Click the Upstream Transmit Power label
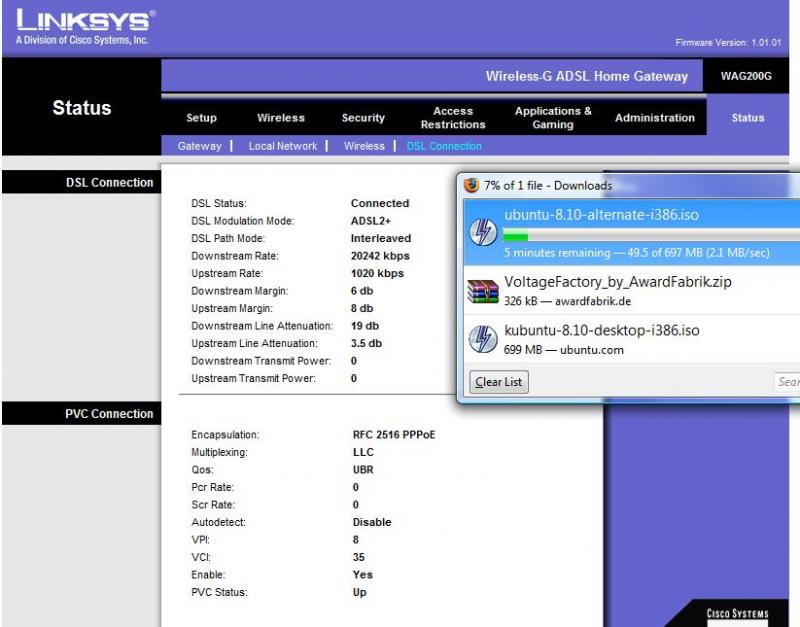 (x=254, y=378)
